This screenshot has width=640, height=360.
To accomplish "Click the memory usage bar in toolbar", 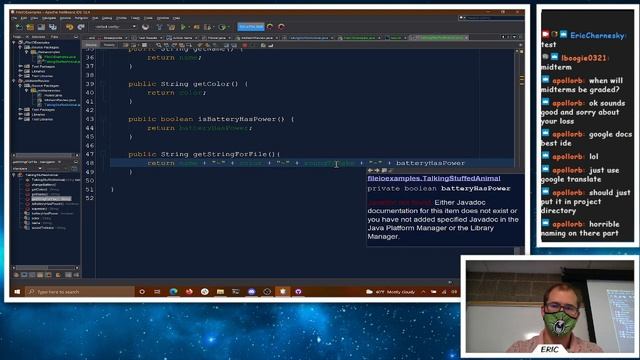I will coord(251,27).
